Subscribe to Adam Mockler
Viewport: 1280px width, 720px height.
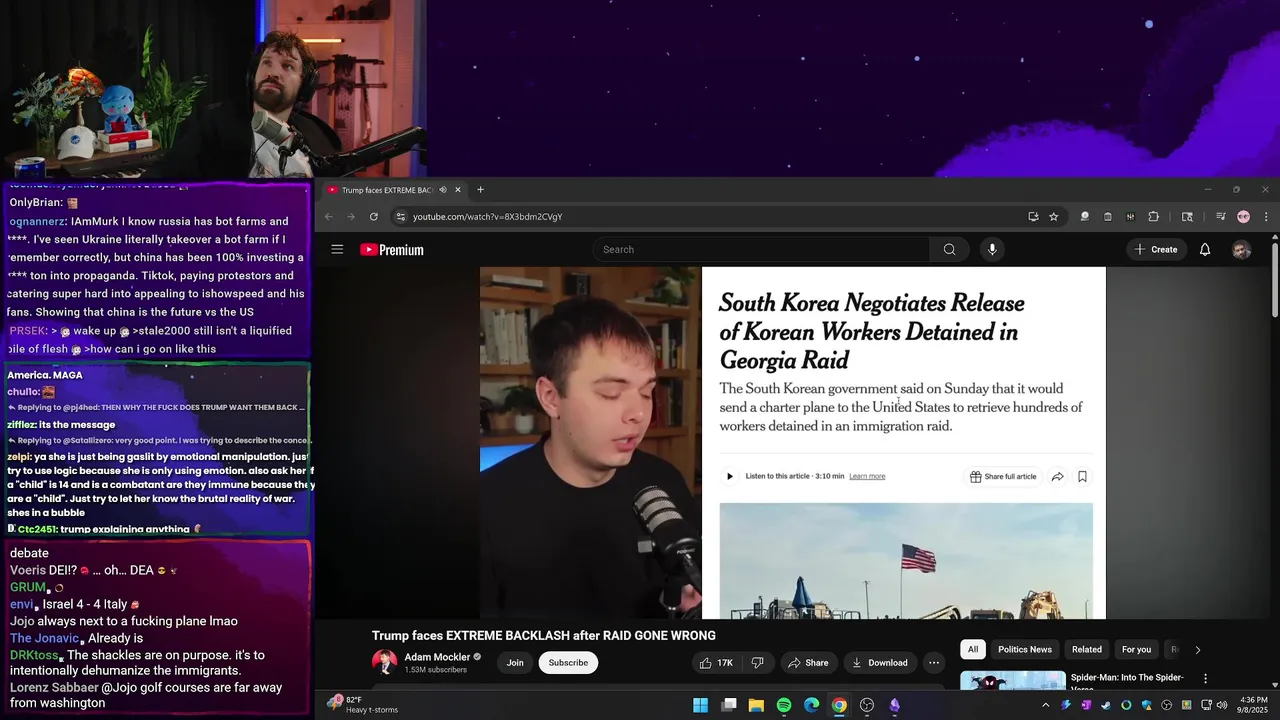point(568,662)
